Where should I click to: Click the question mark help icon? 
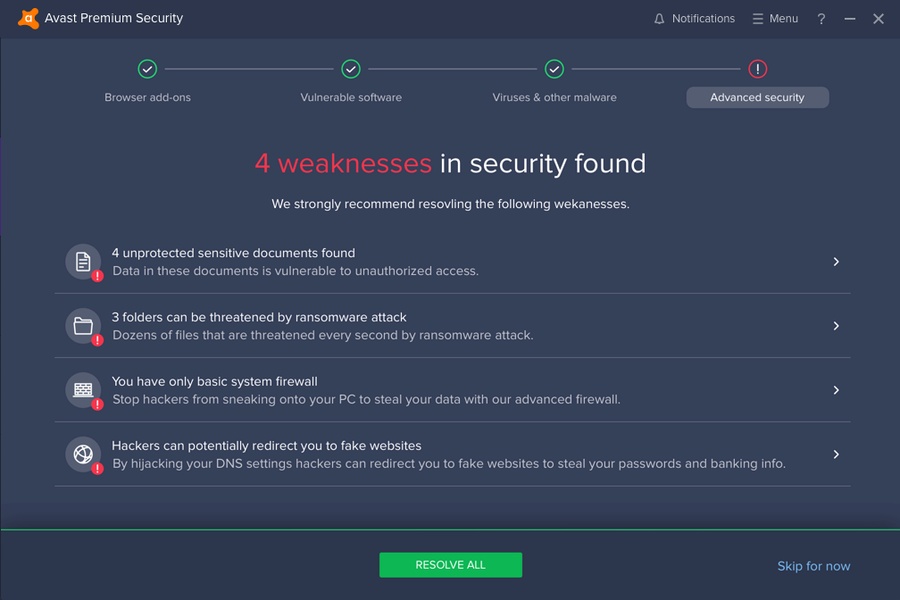point(821,19)
